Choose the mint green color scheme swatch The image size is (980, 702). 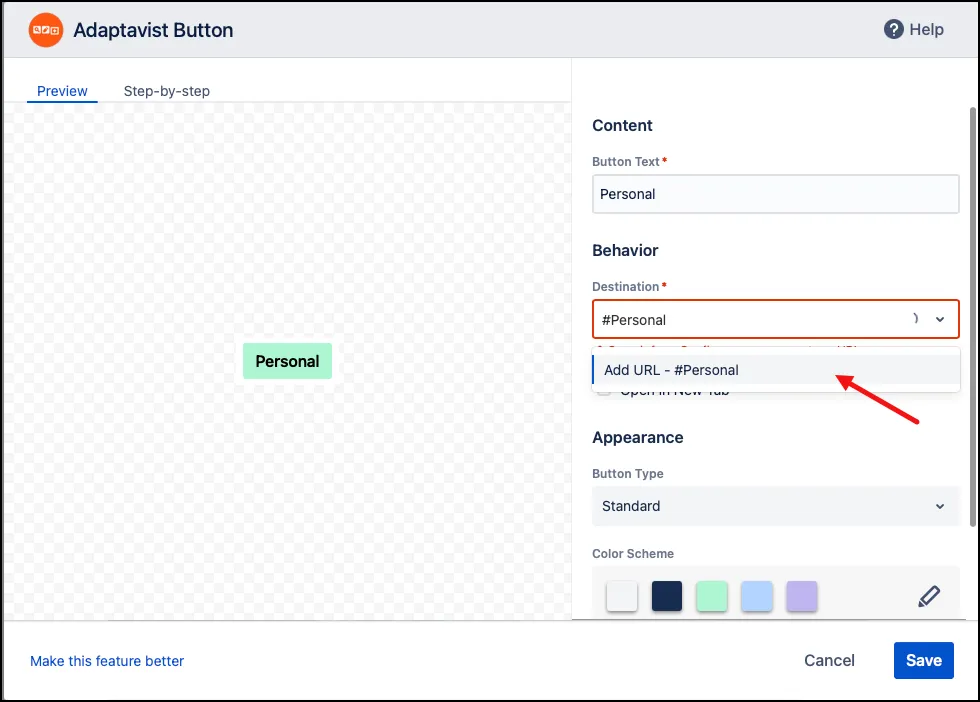point(712,596)
